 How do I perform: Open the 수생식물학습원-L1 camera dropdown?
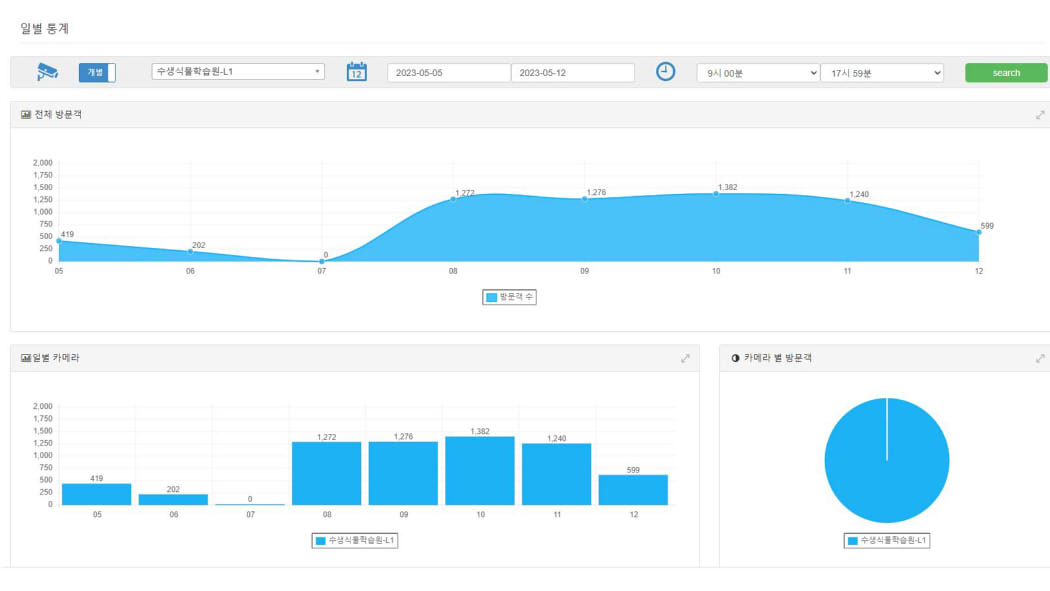click(238, 72)
